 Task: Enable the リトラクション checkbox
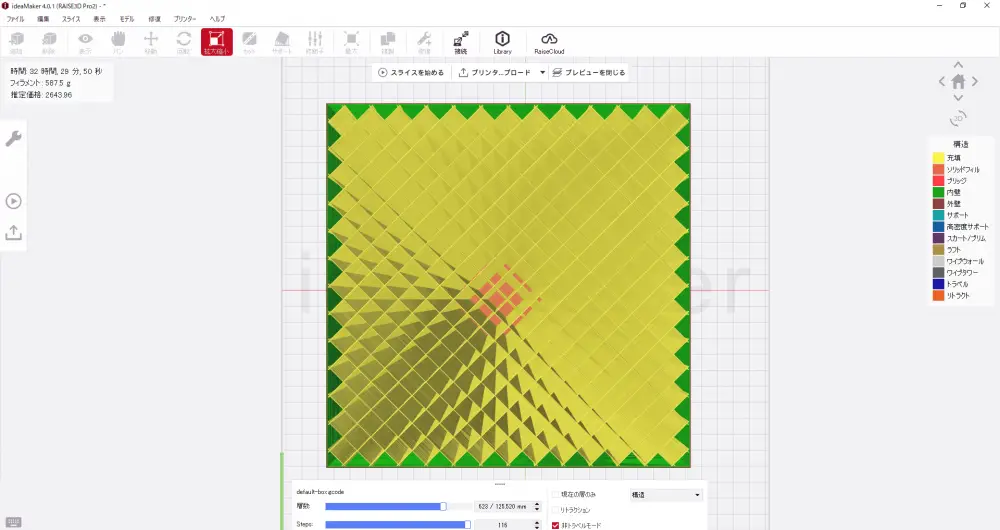click(556, 510)
